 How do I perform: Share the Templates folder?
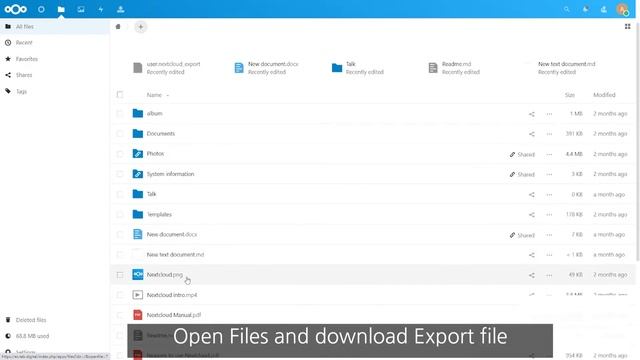pyautogui.click(x=531, y=215)
